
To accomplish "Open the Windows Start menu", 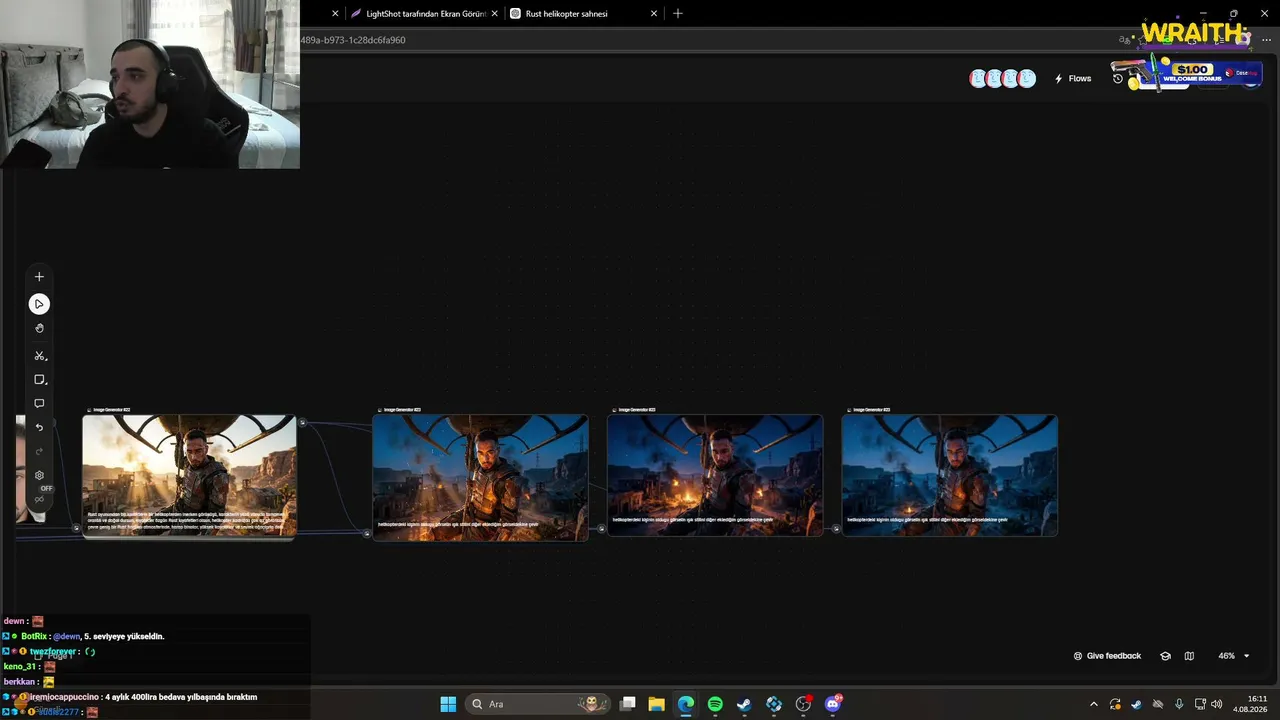I will [x=448, y=704].
